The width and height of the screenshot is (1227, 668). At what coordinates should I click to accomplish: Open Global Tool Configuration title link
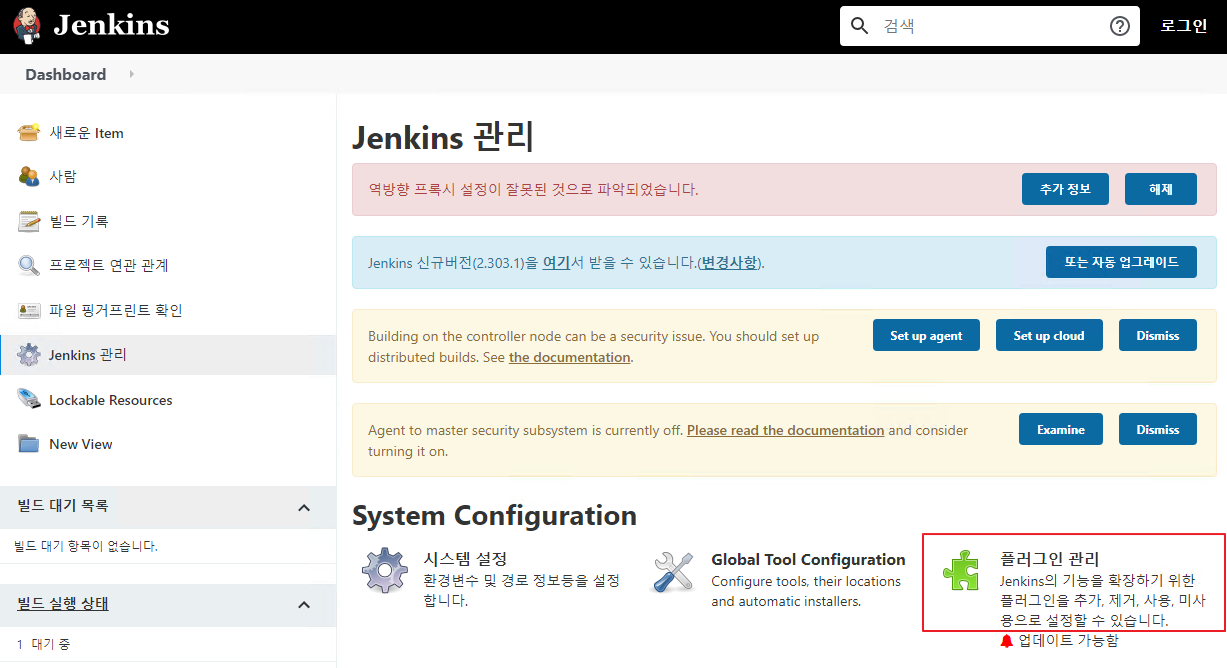point(808,559)
